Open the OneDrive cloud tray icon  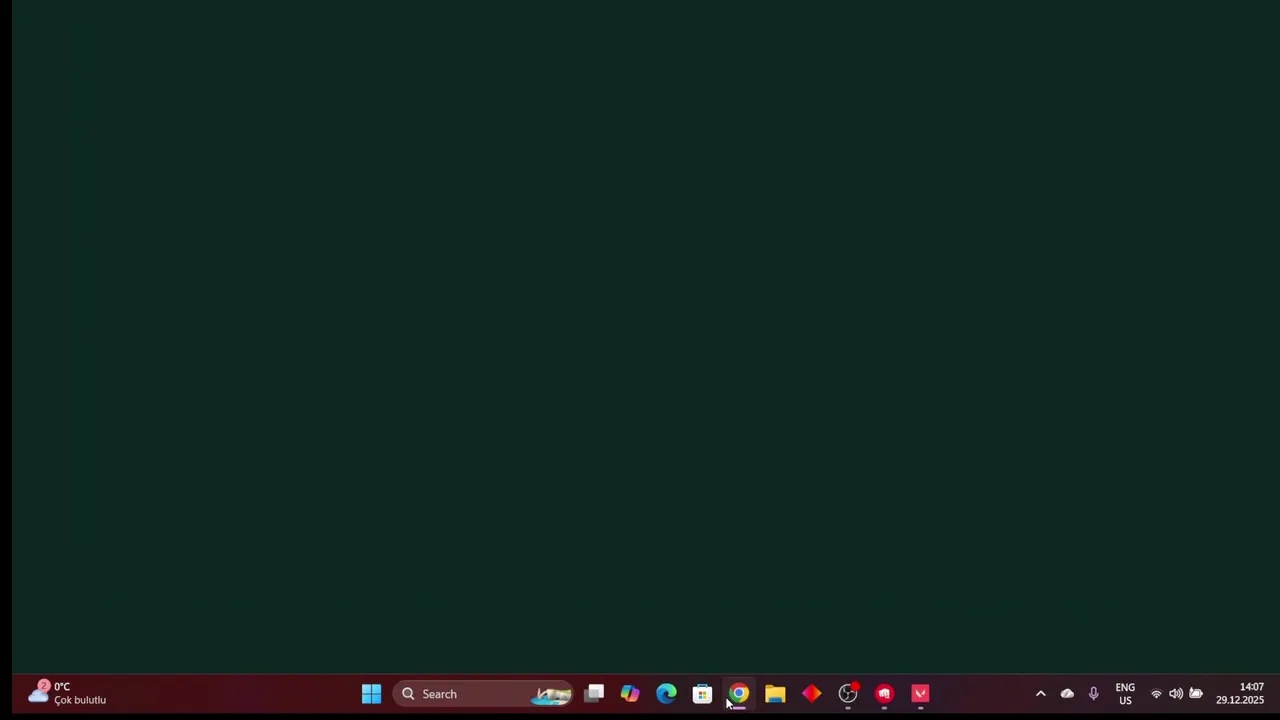point(1067,694)
